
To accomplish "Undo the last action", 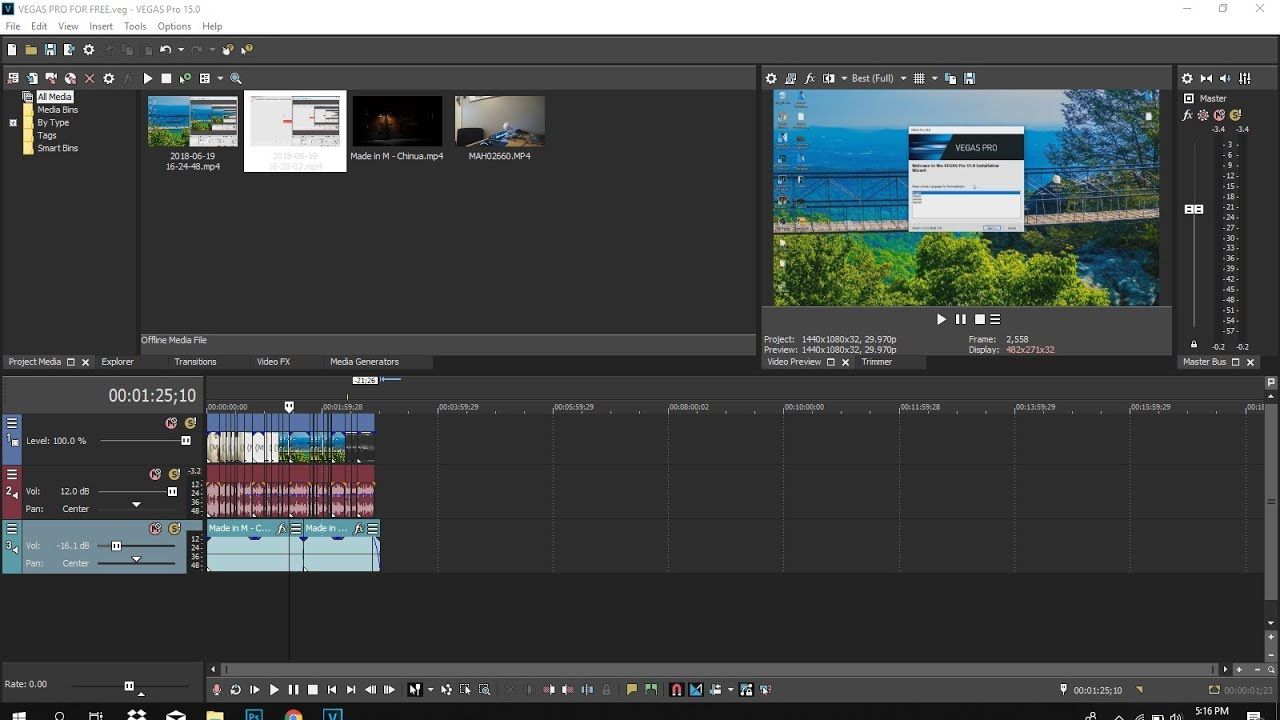I will pyautogui.click(x=165, y=49).
